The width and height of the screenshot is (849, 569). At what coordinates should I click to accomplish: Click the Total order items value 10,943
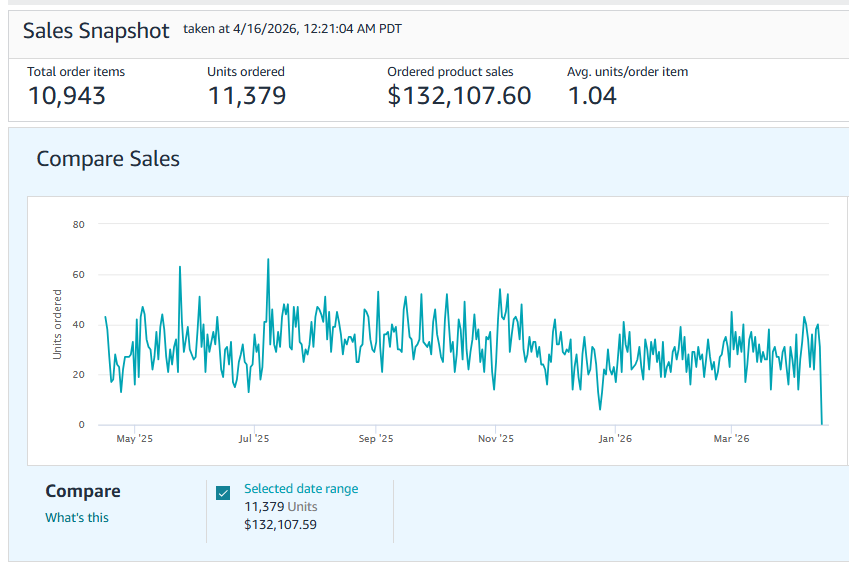coord(66,96)
